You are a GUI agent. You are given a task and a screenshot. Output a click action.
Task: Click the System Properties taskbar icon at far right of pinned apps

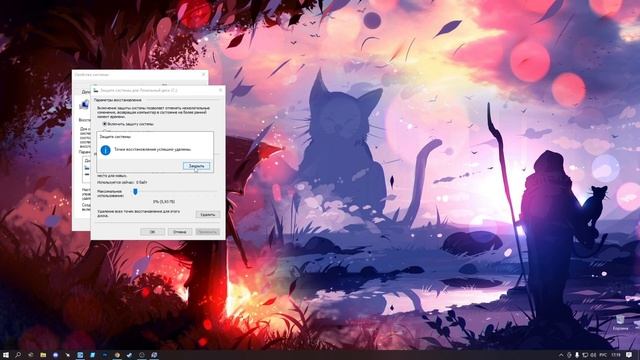pyautogui.click(x=154, y=355)
